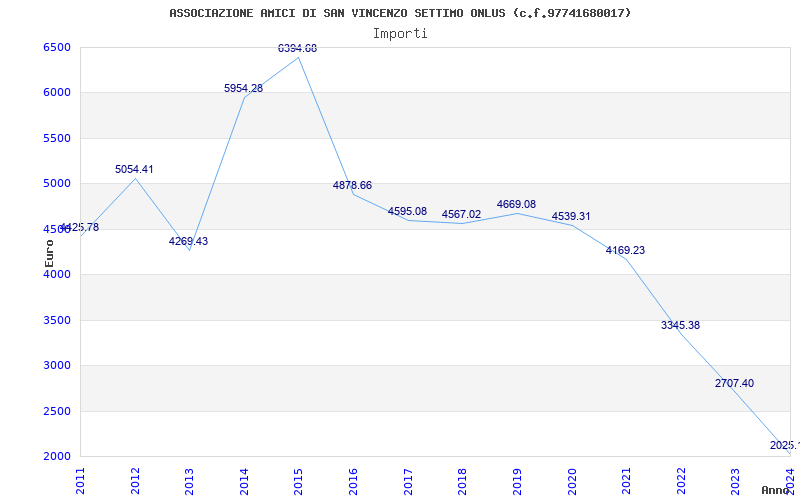
Task: Click the 4169.23 data label
Action: (x=626, y=251)
